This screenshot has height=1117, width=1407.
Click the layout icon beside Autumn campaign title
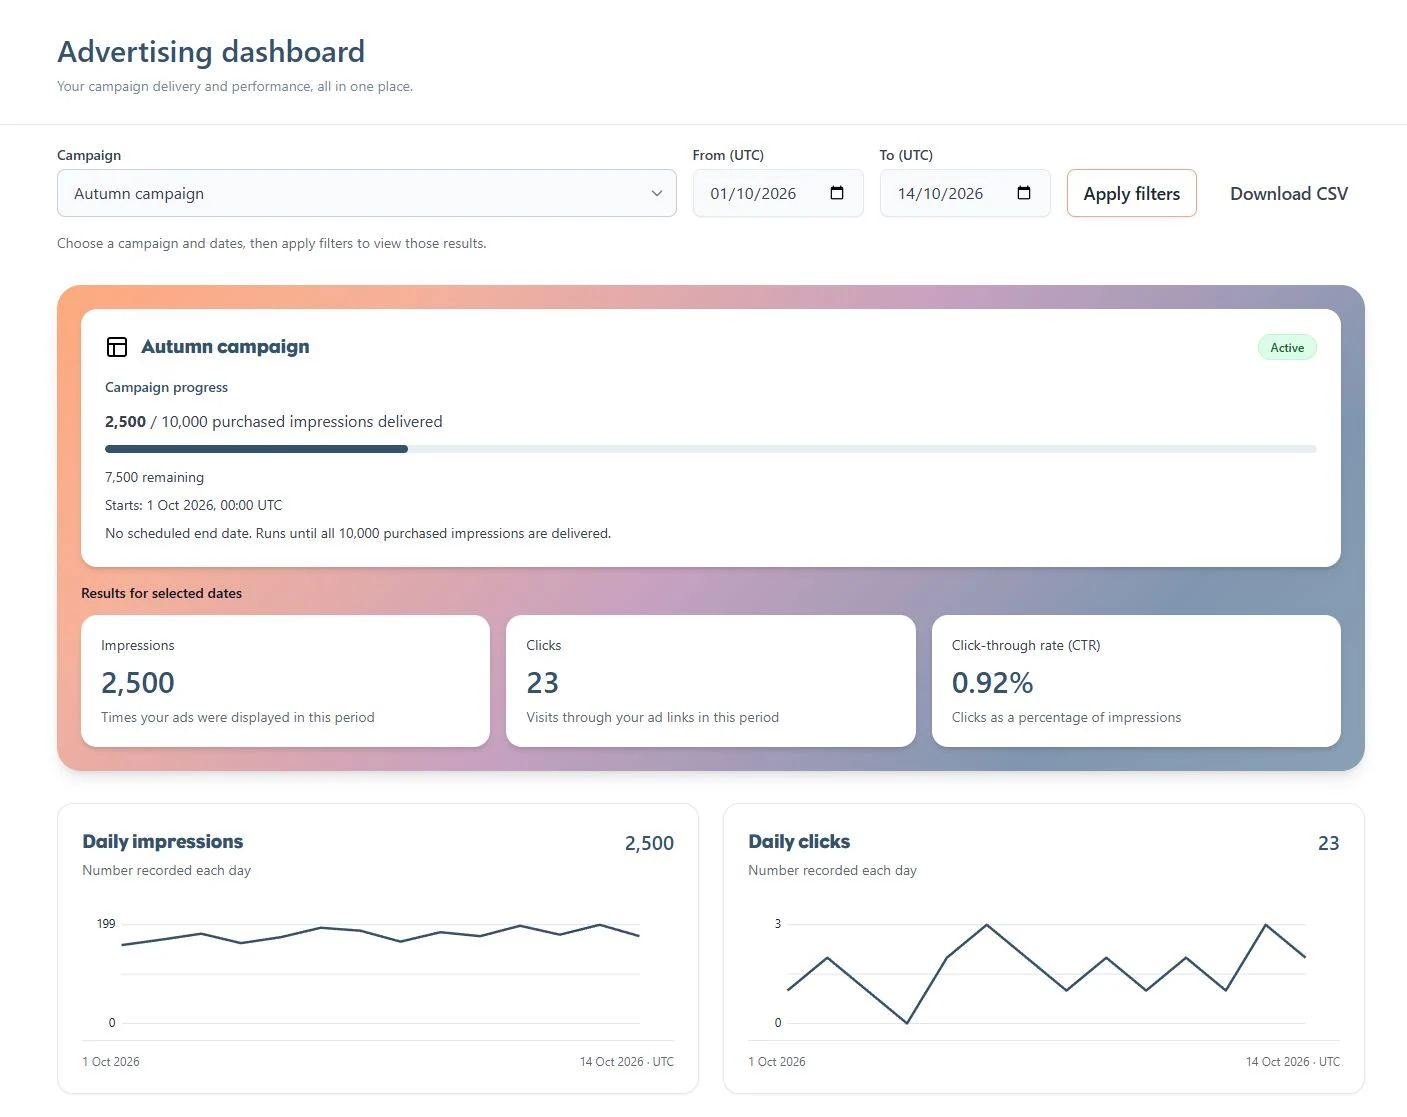[x=117, y=347]
